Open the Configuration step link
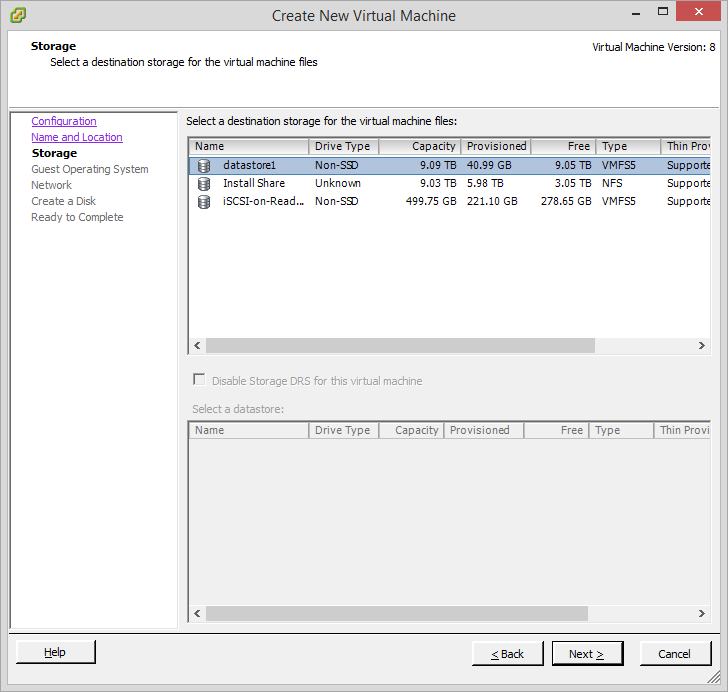Viewport: 728px width, 692px height. (64, 121)
